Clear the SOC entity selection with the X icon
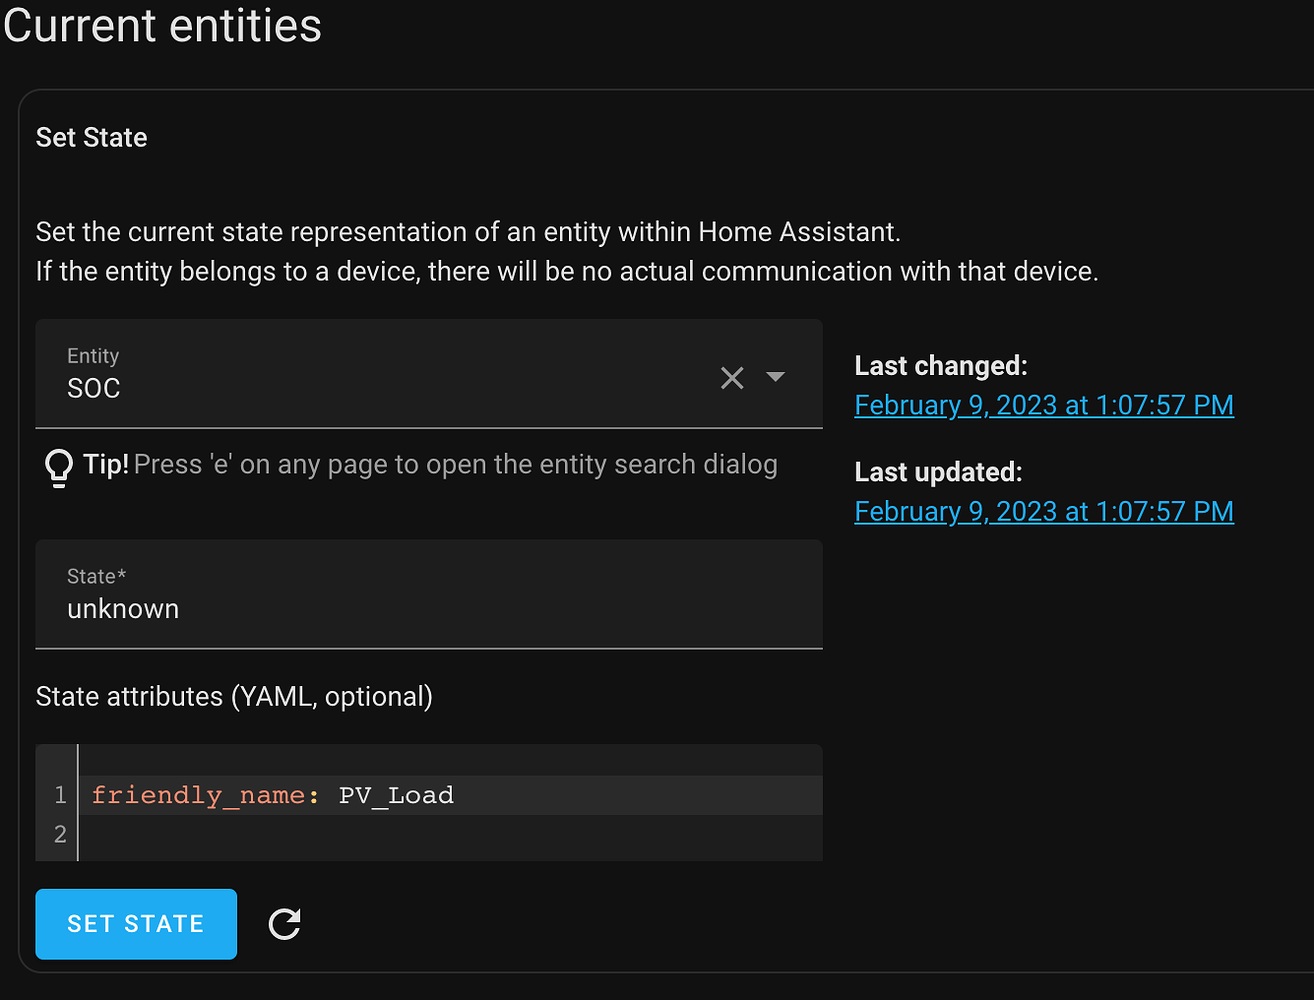 [732, 377]
